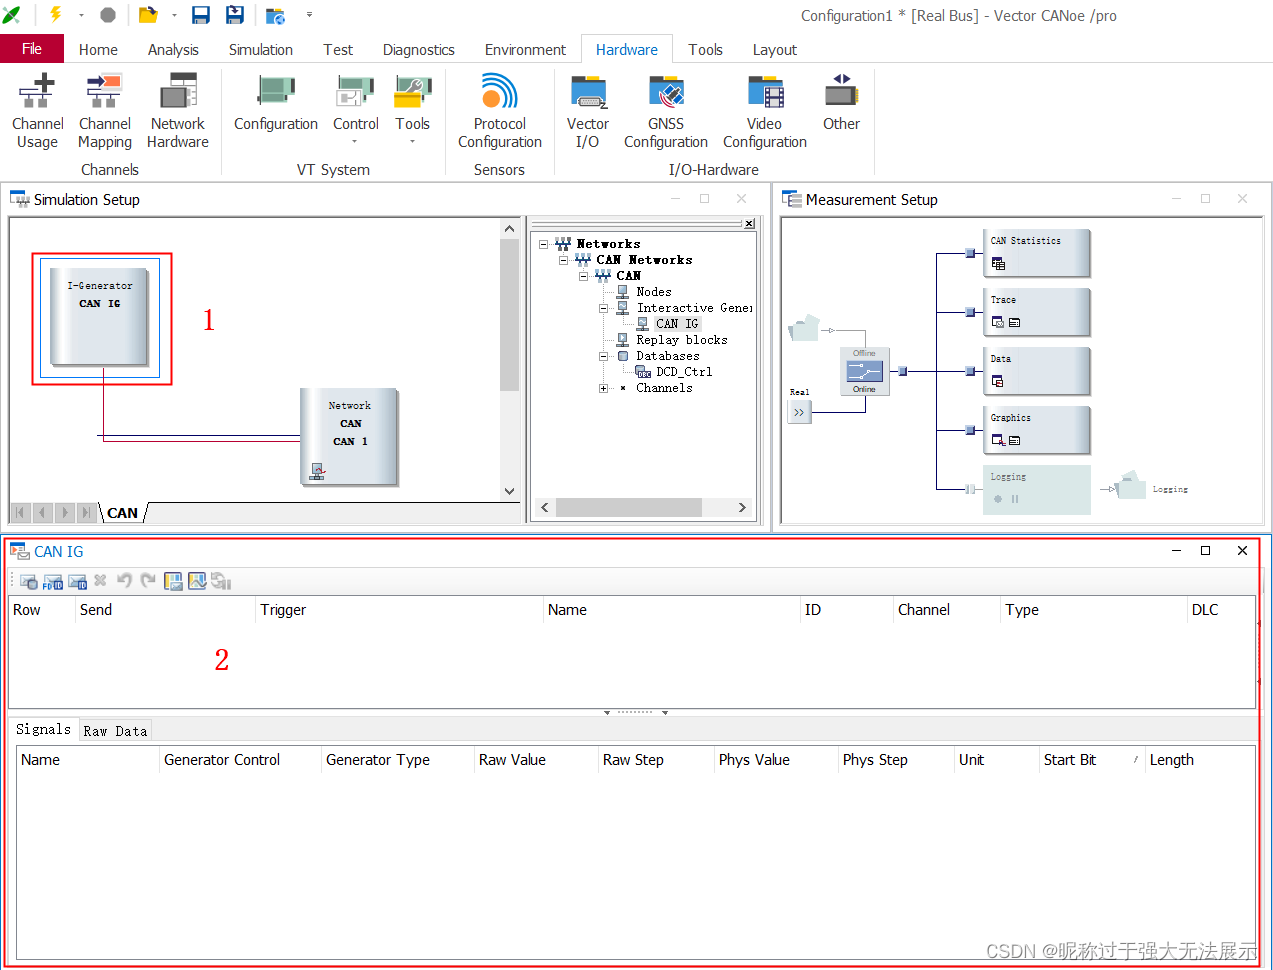Select the I-Generator CAN IG block
The image size is (1273, 970).
click(100, 318)
